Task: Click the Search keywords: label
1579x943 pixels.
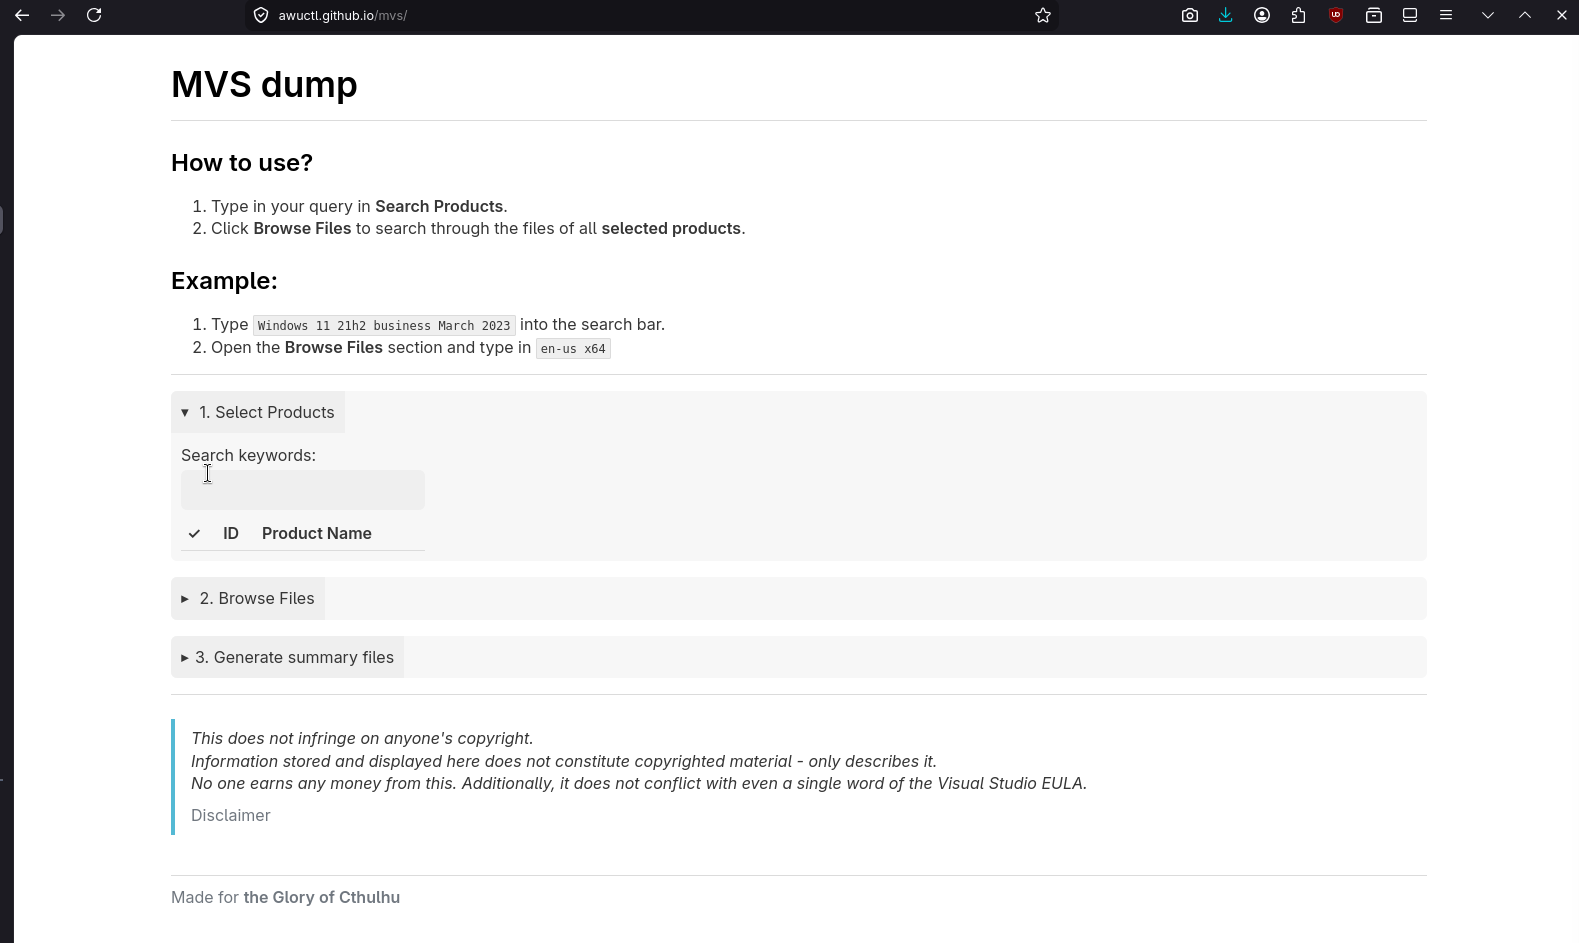Action: point(248,455)
